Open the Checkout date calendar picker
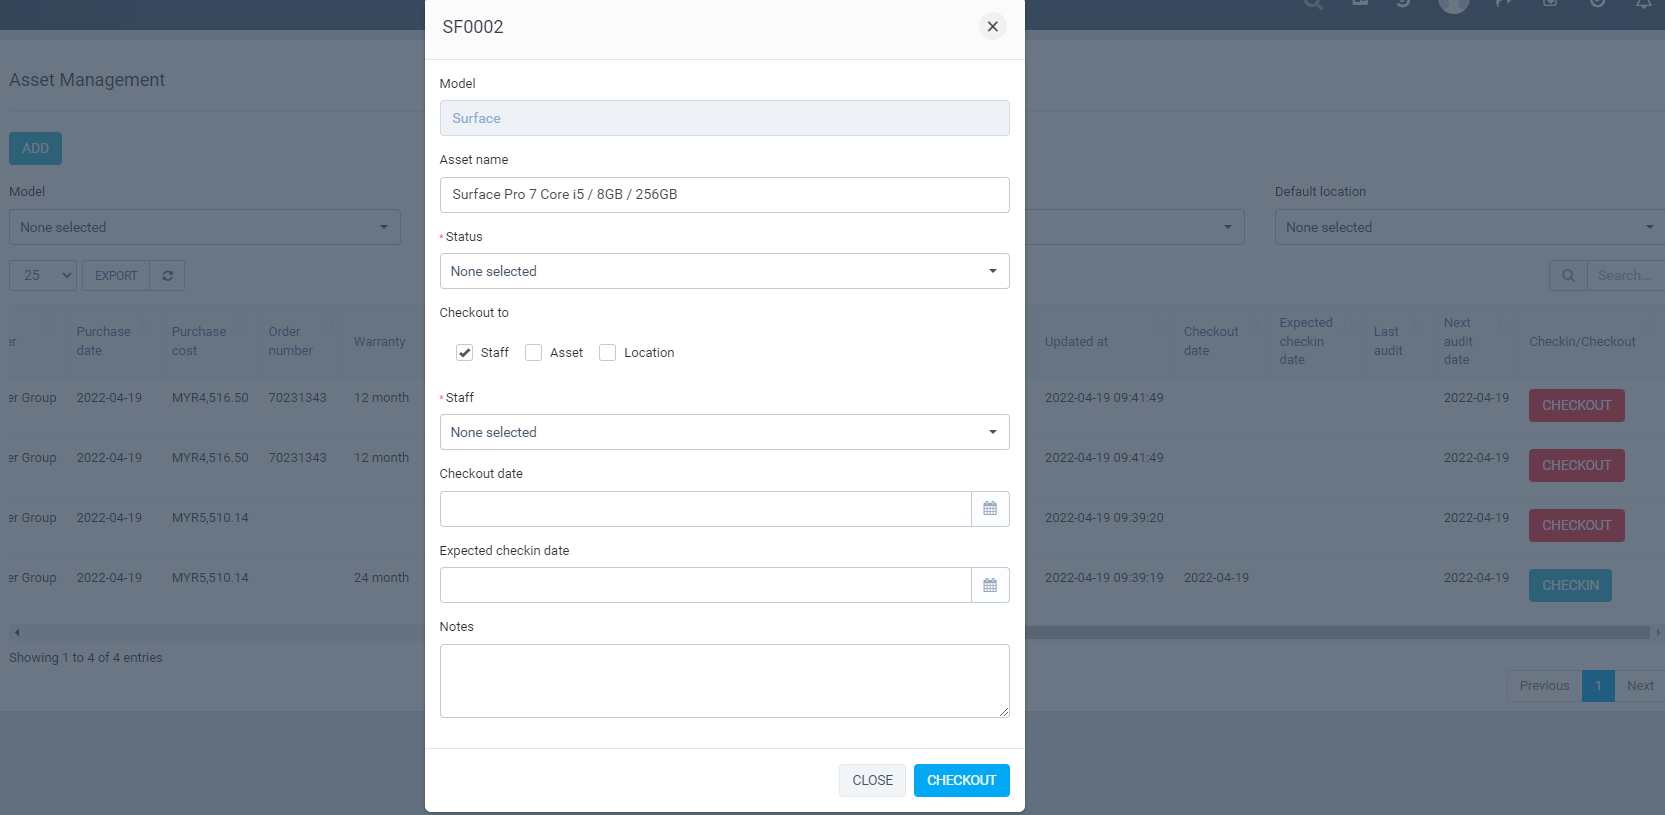 [x=990, y=509]
